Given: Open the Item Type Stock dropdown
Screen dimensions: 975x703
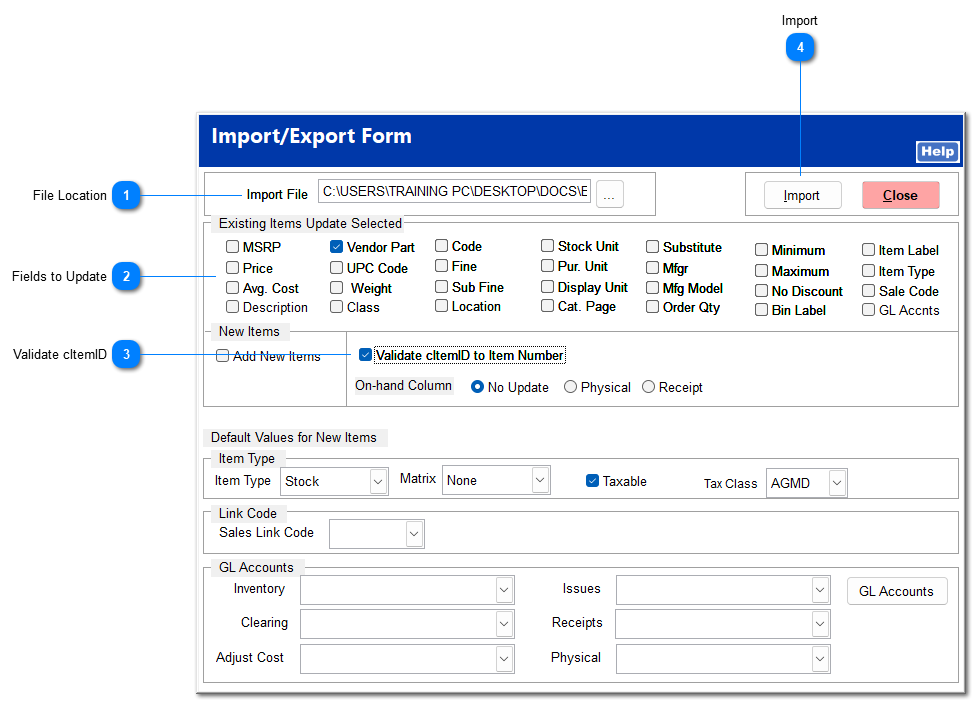Looking at the screenshot, I should click(377, 482).
